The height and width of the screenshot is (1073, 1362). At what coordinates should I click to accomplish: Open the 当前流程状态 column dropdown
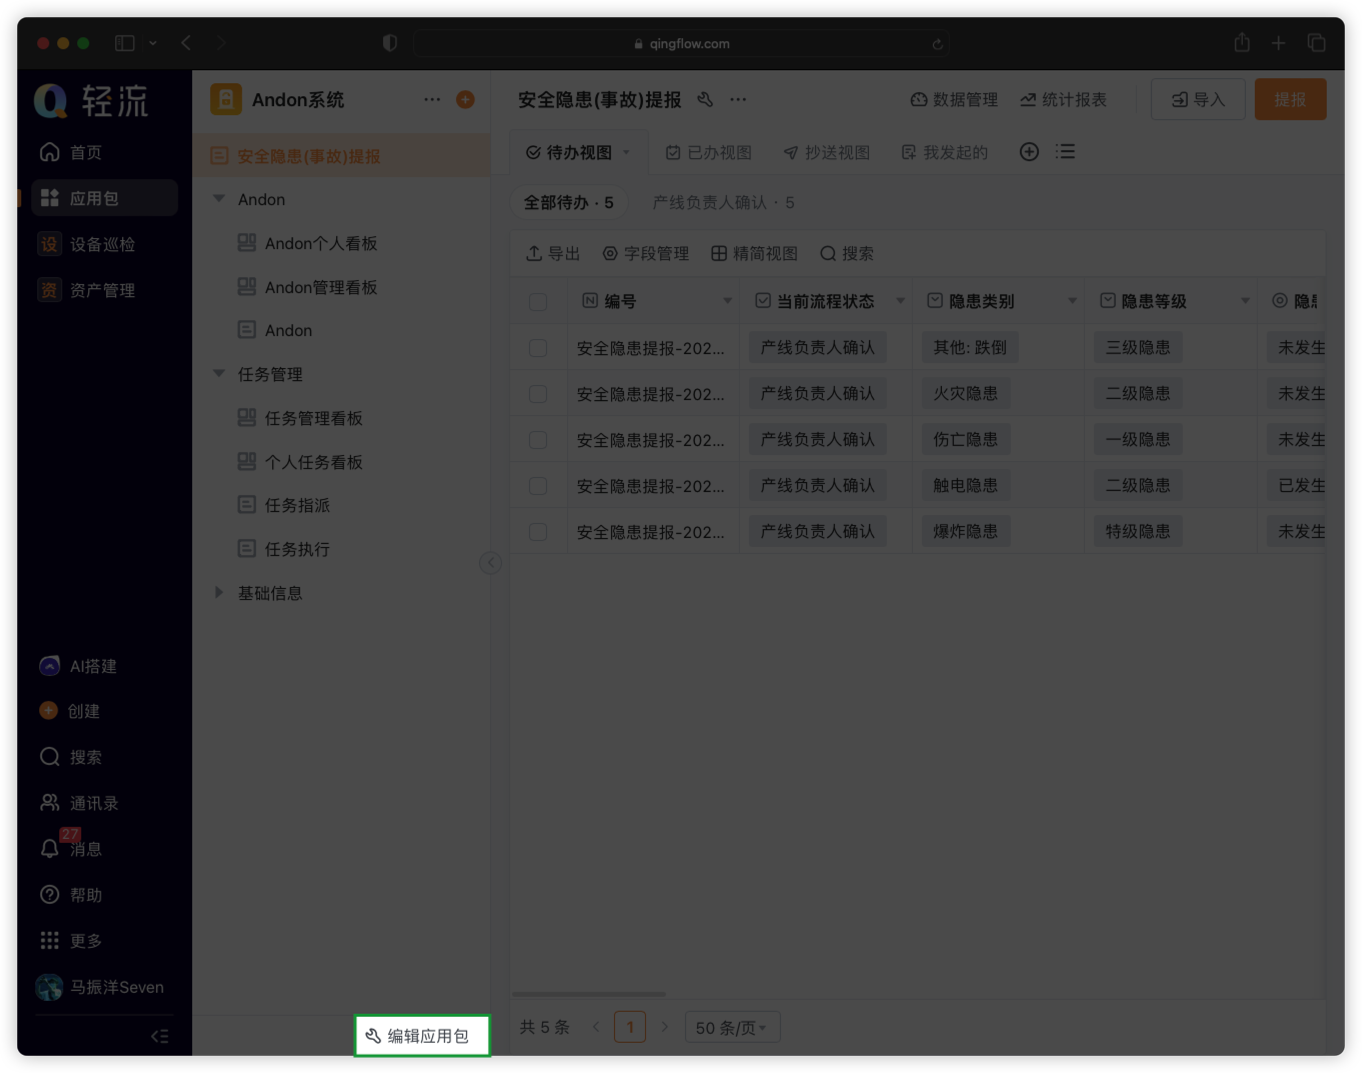pyautogui.click(x=900, y=301)
